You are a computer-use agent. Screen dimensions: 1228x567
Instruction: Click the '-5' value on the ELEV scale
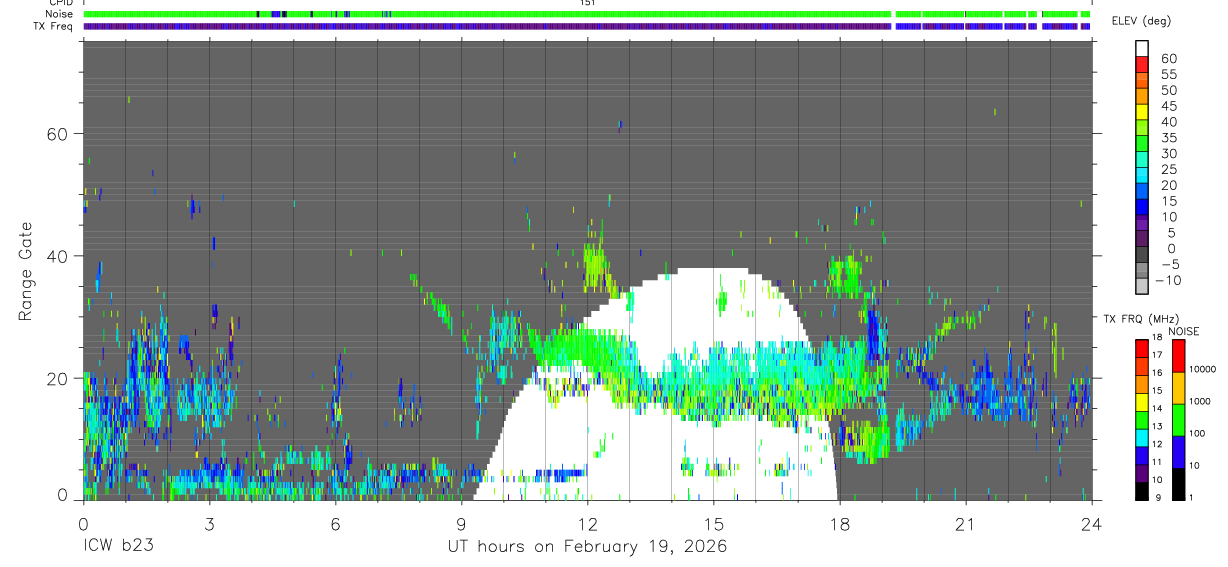pyautogui.click(x=1168, y=265)
